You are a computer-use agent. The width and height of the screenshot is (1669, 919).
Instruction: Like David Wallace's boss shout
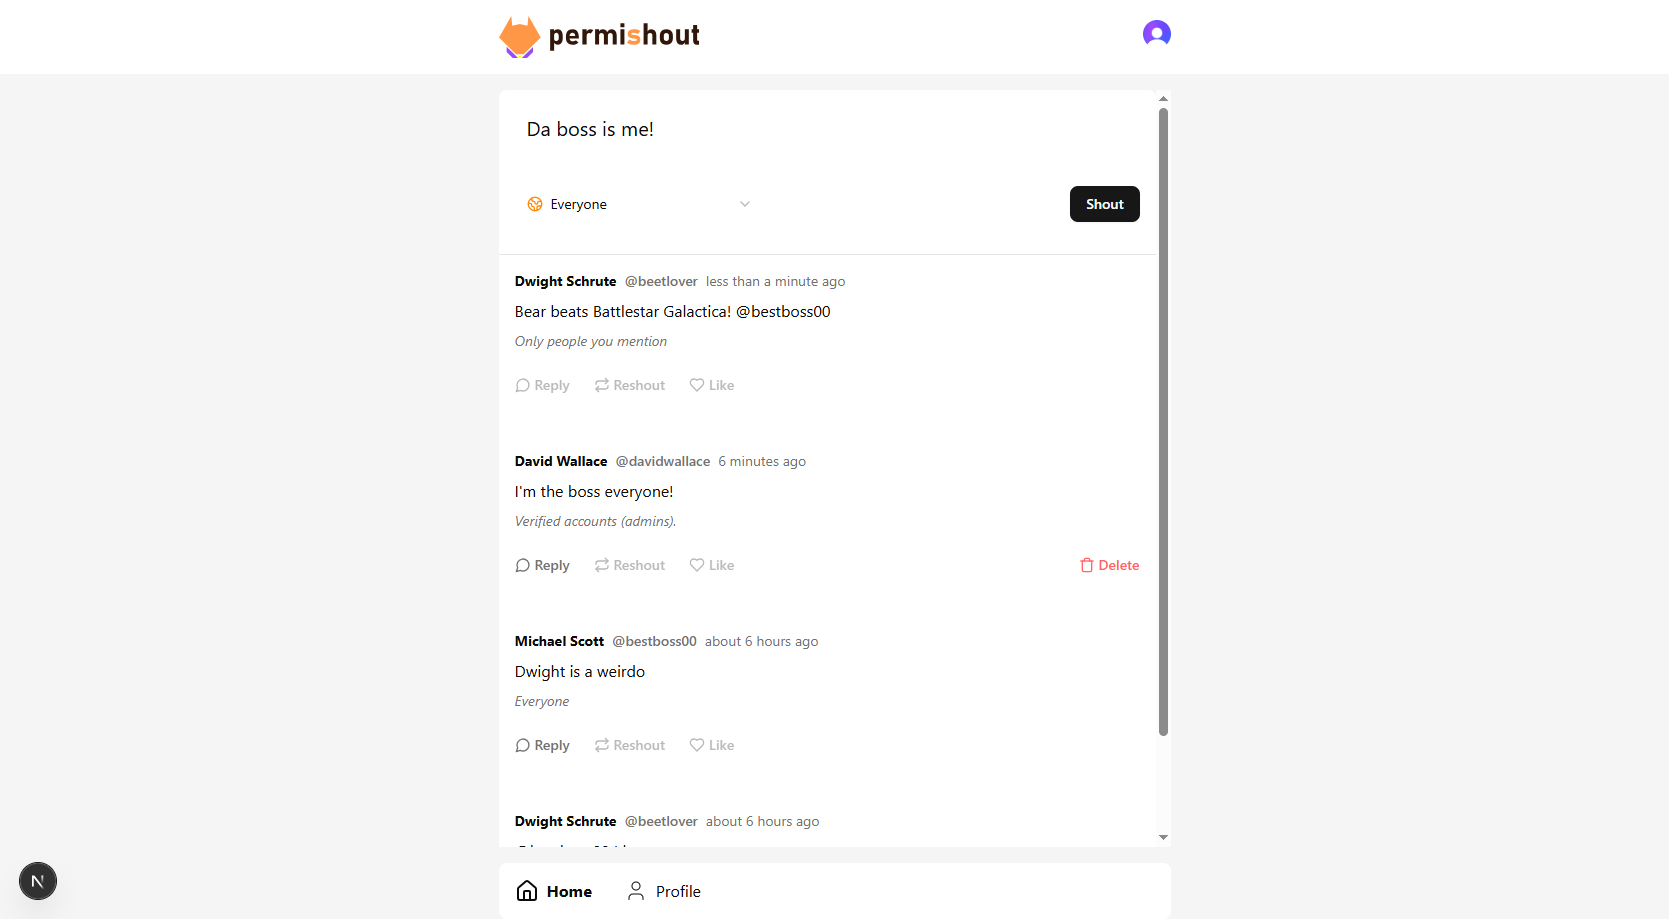point(712,565)
